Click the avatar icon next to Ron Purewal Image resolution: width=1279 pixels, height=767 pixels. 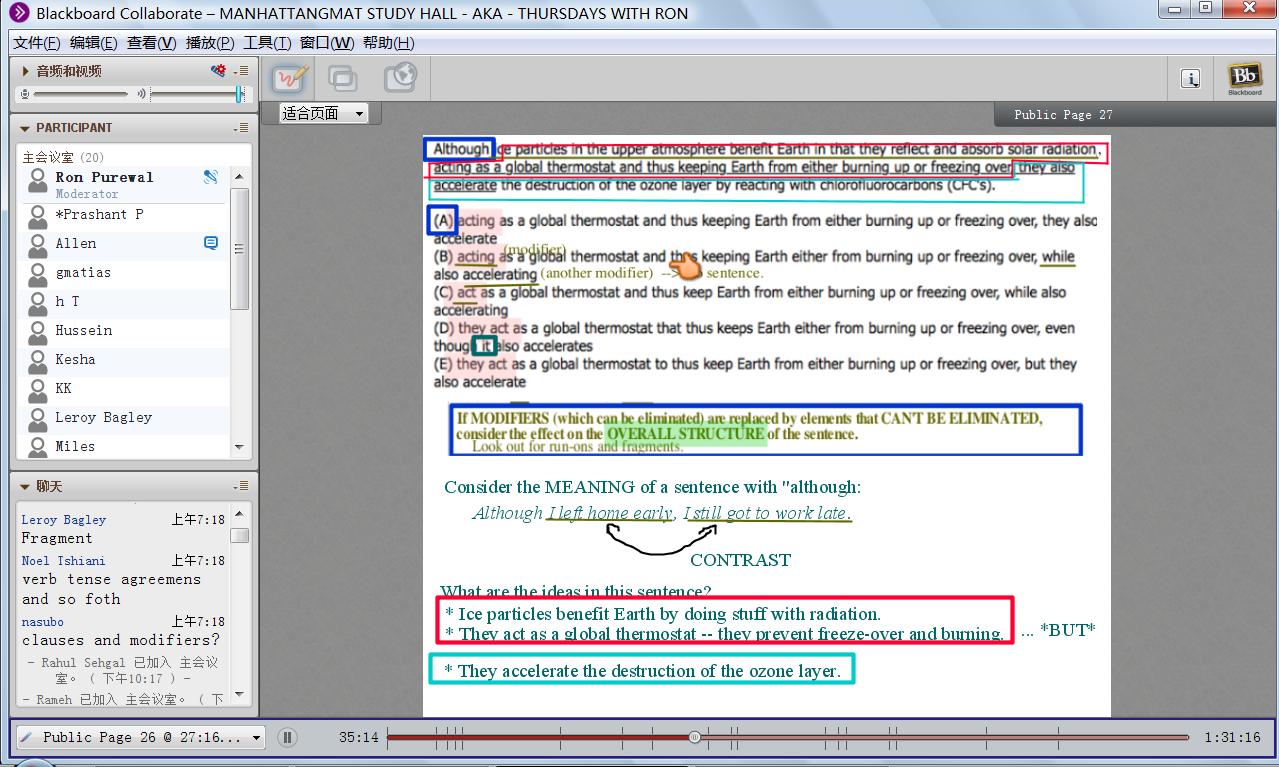(x=38, y=180)
